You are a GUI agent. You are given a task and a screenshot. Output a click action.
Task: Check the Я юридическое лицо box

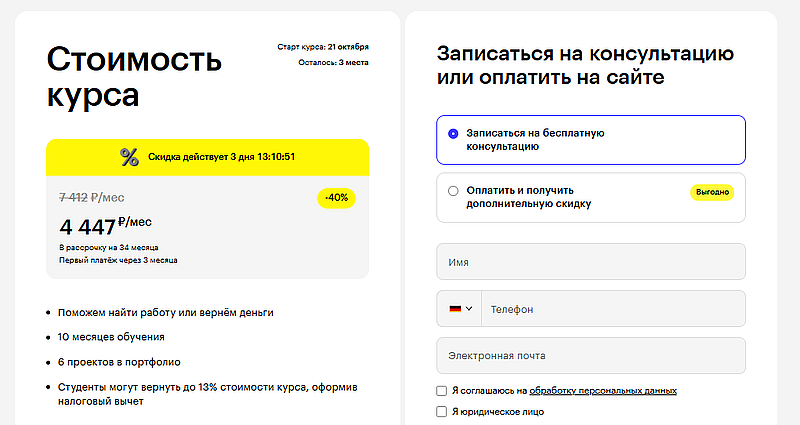(442, 411)
